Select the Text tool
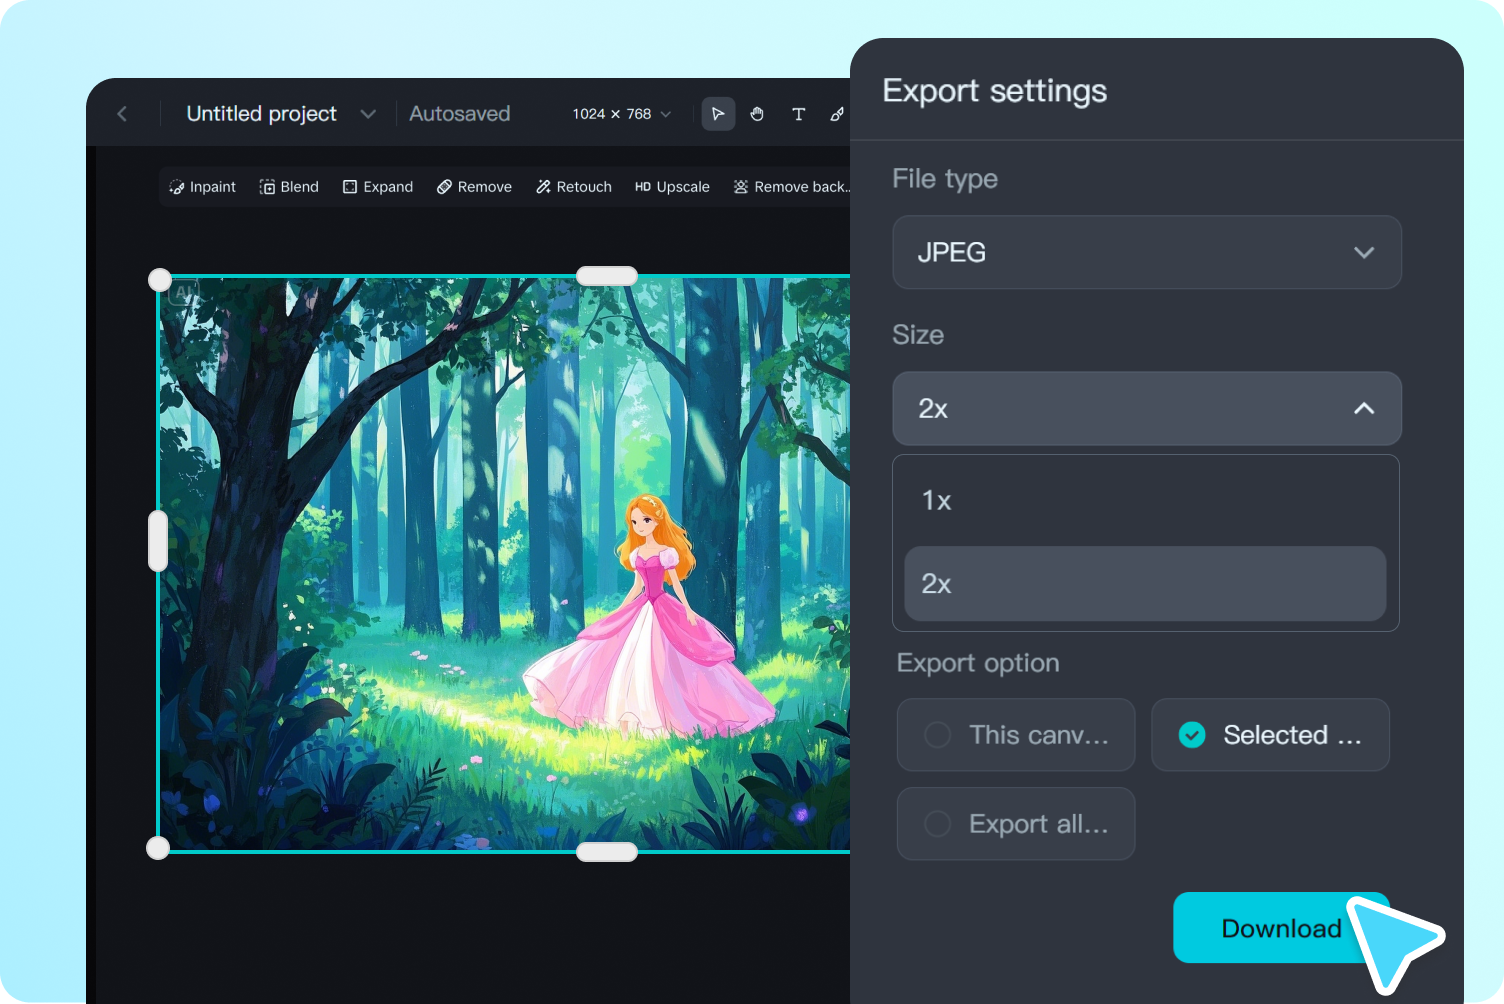The height and width of the screenshot is (1004, 1504). coord(798,114)
